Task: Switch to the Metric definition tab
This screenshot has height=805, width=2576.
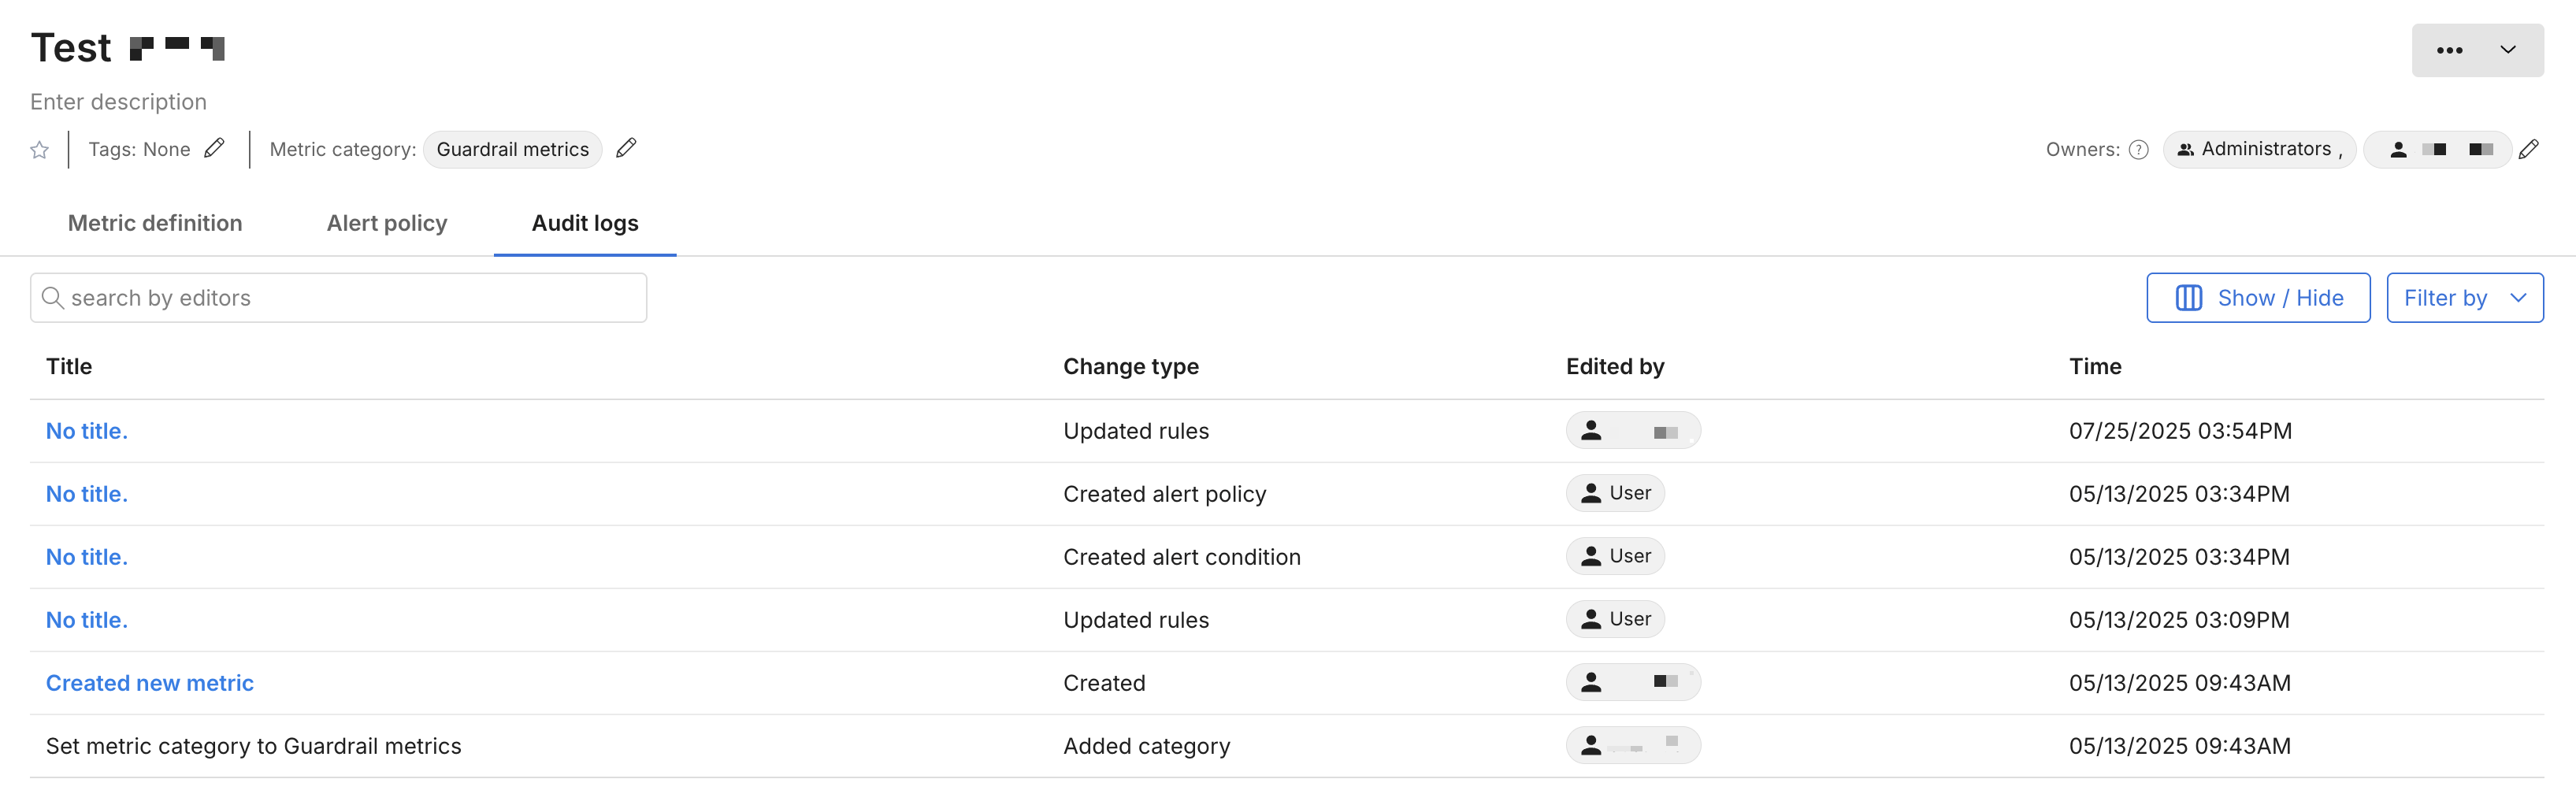Action: [155, 223]
